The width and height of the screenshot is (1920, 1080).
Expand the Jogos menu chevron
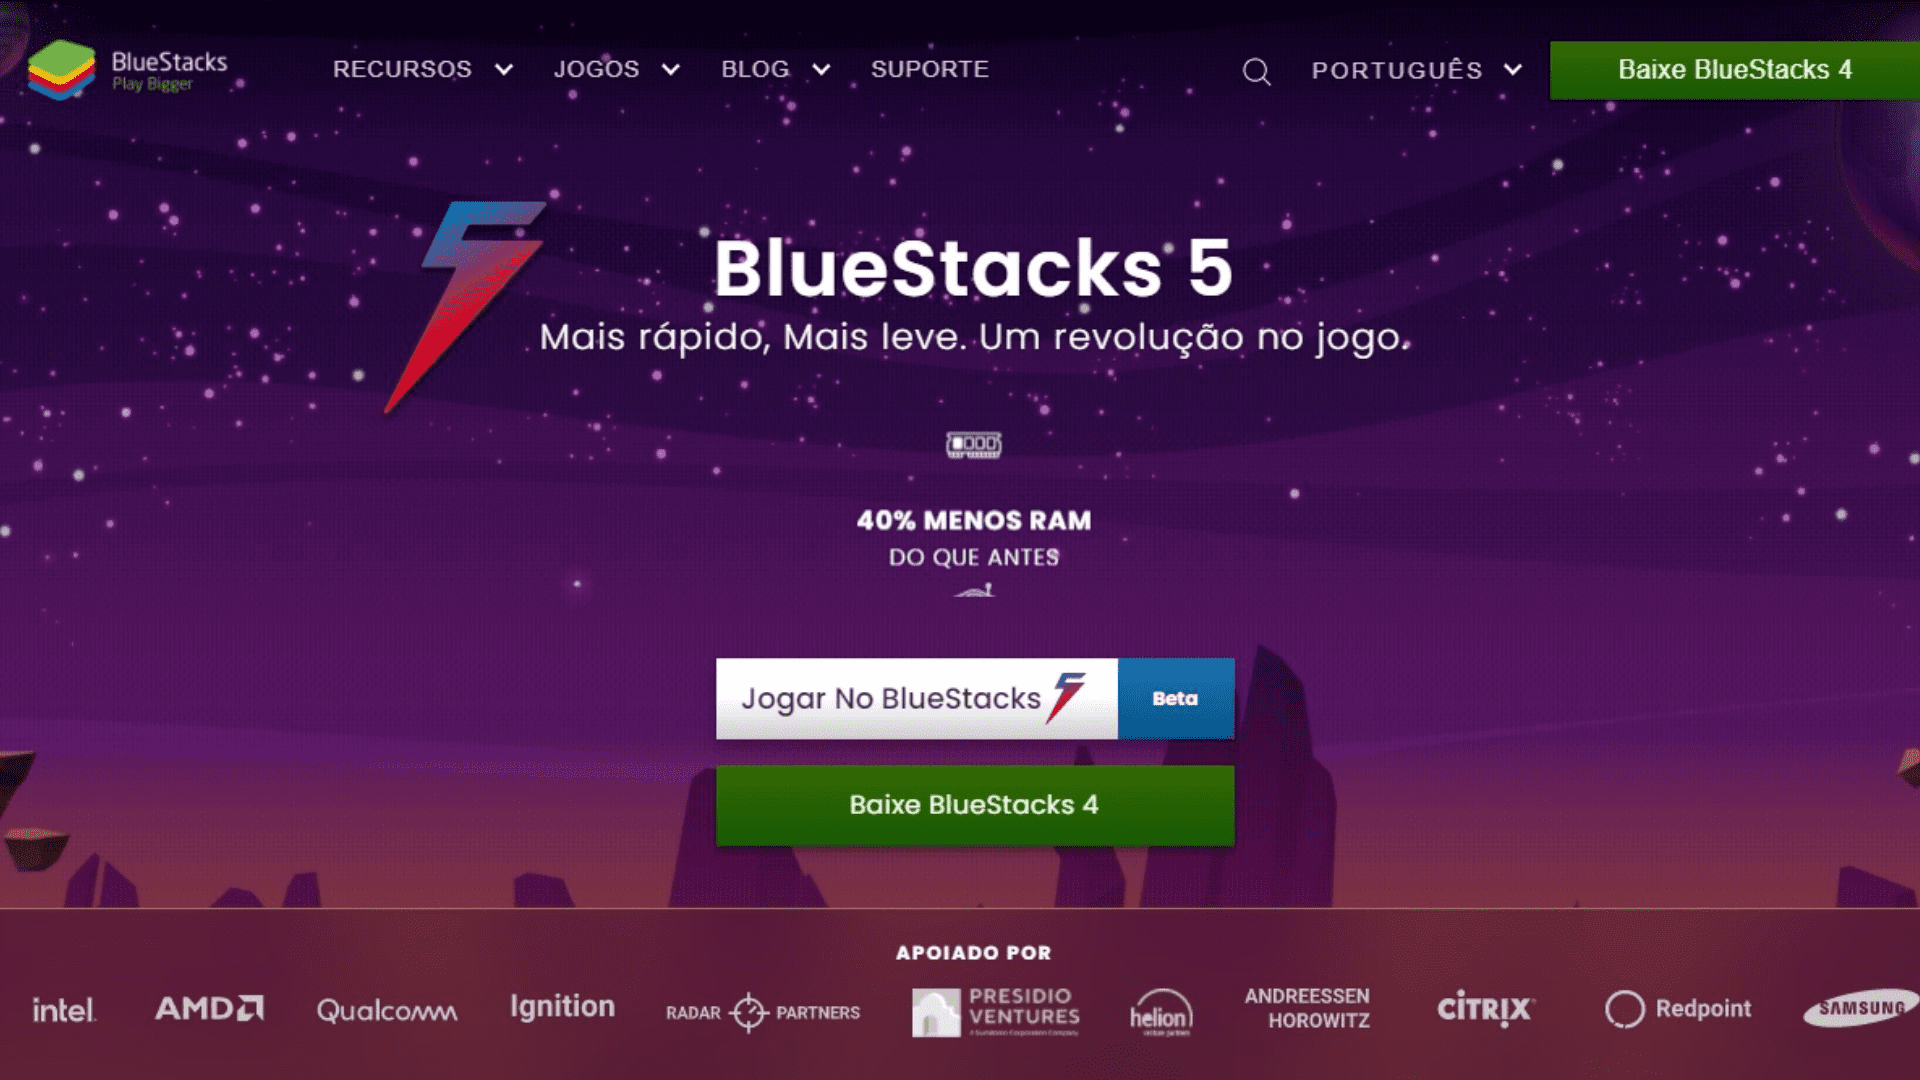point(671,70)
